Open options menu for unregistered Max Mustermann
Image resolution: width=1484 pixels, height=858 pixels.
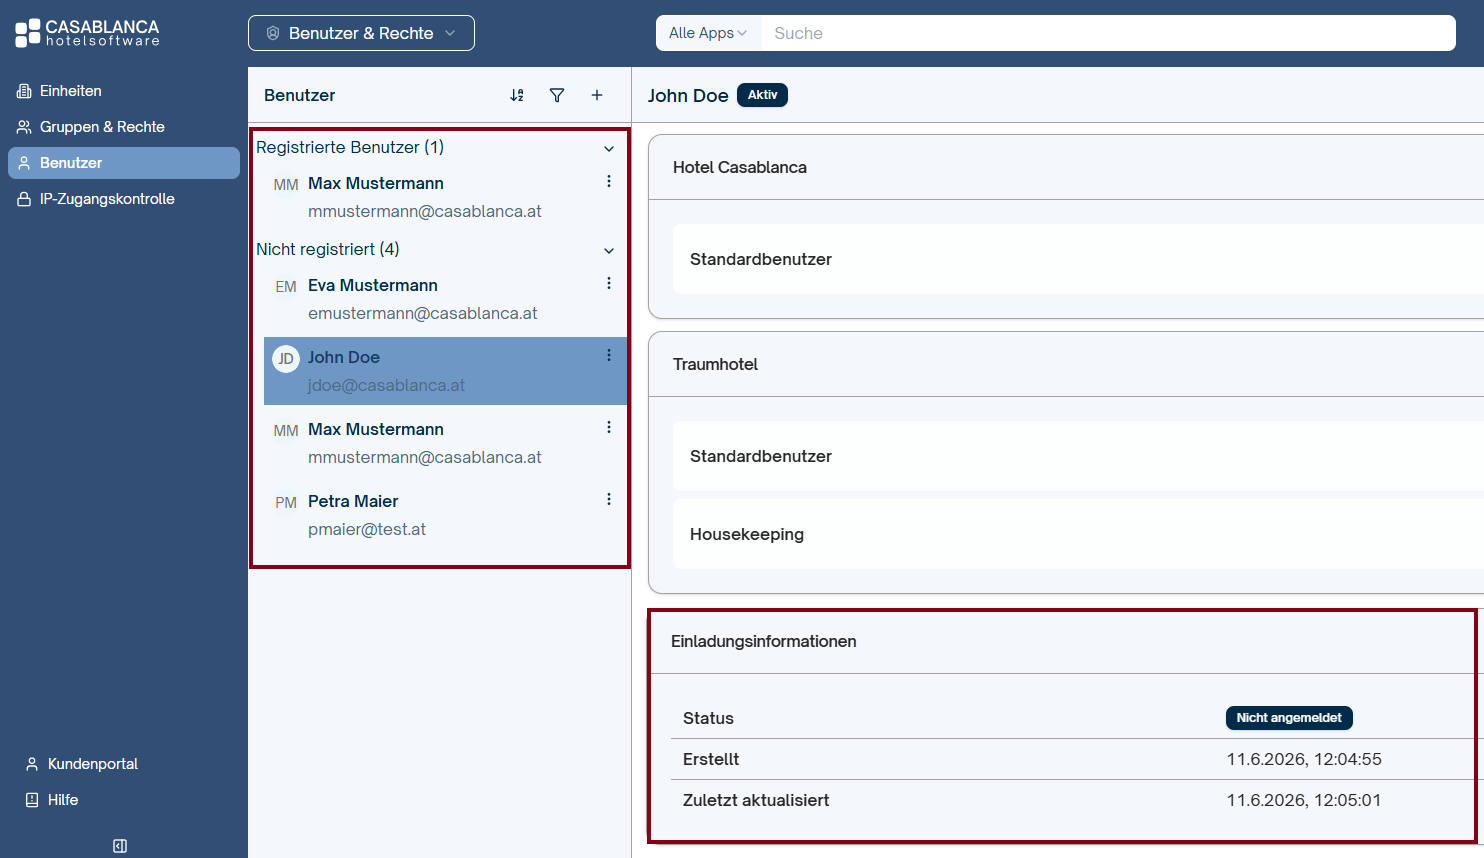click(609, 427)
